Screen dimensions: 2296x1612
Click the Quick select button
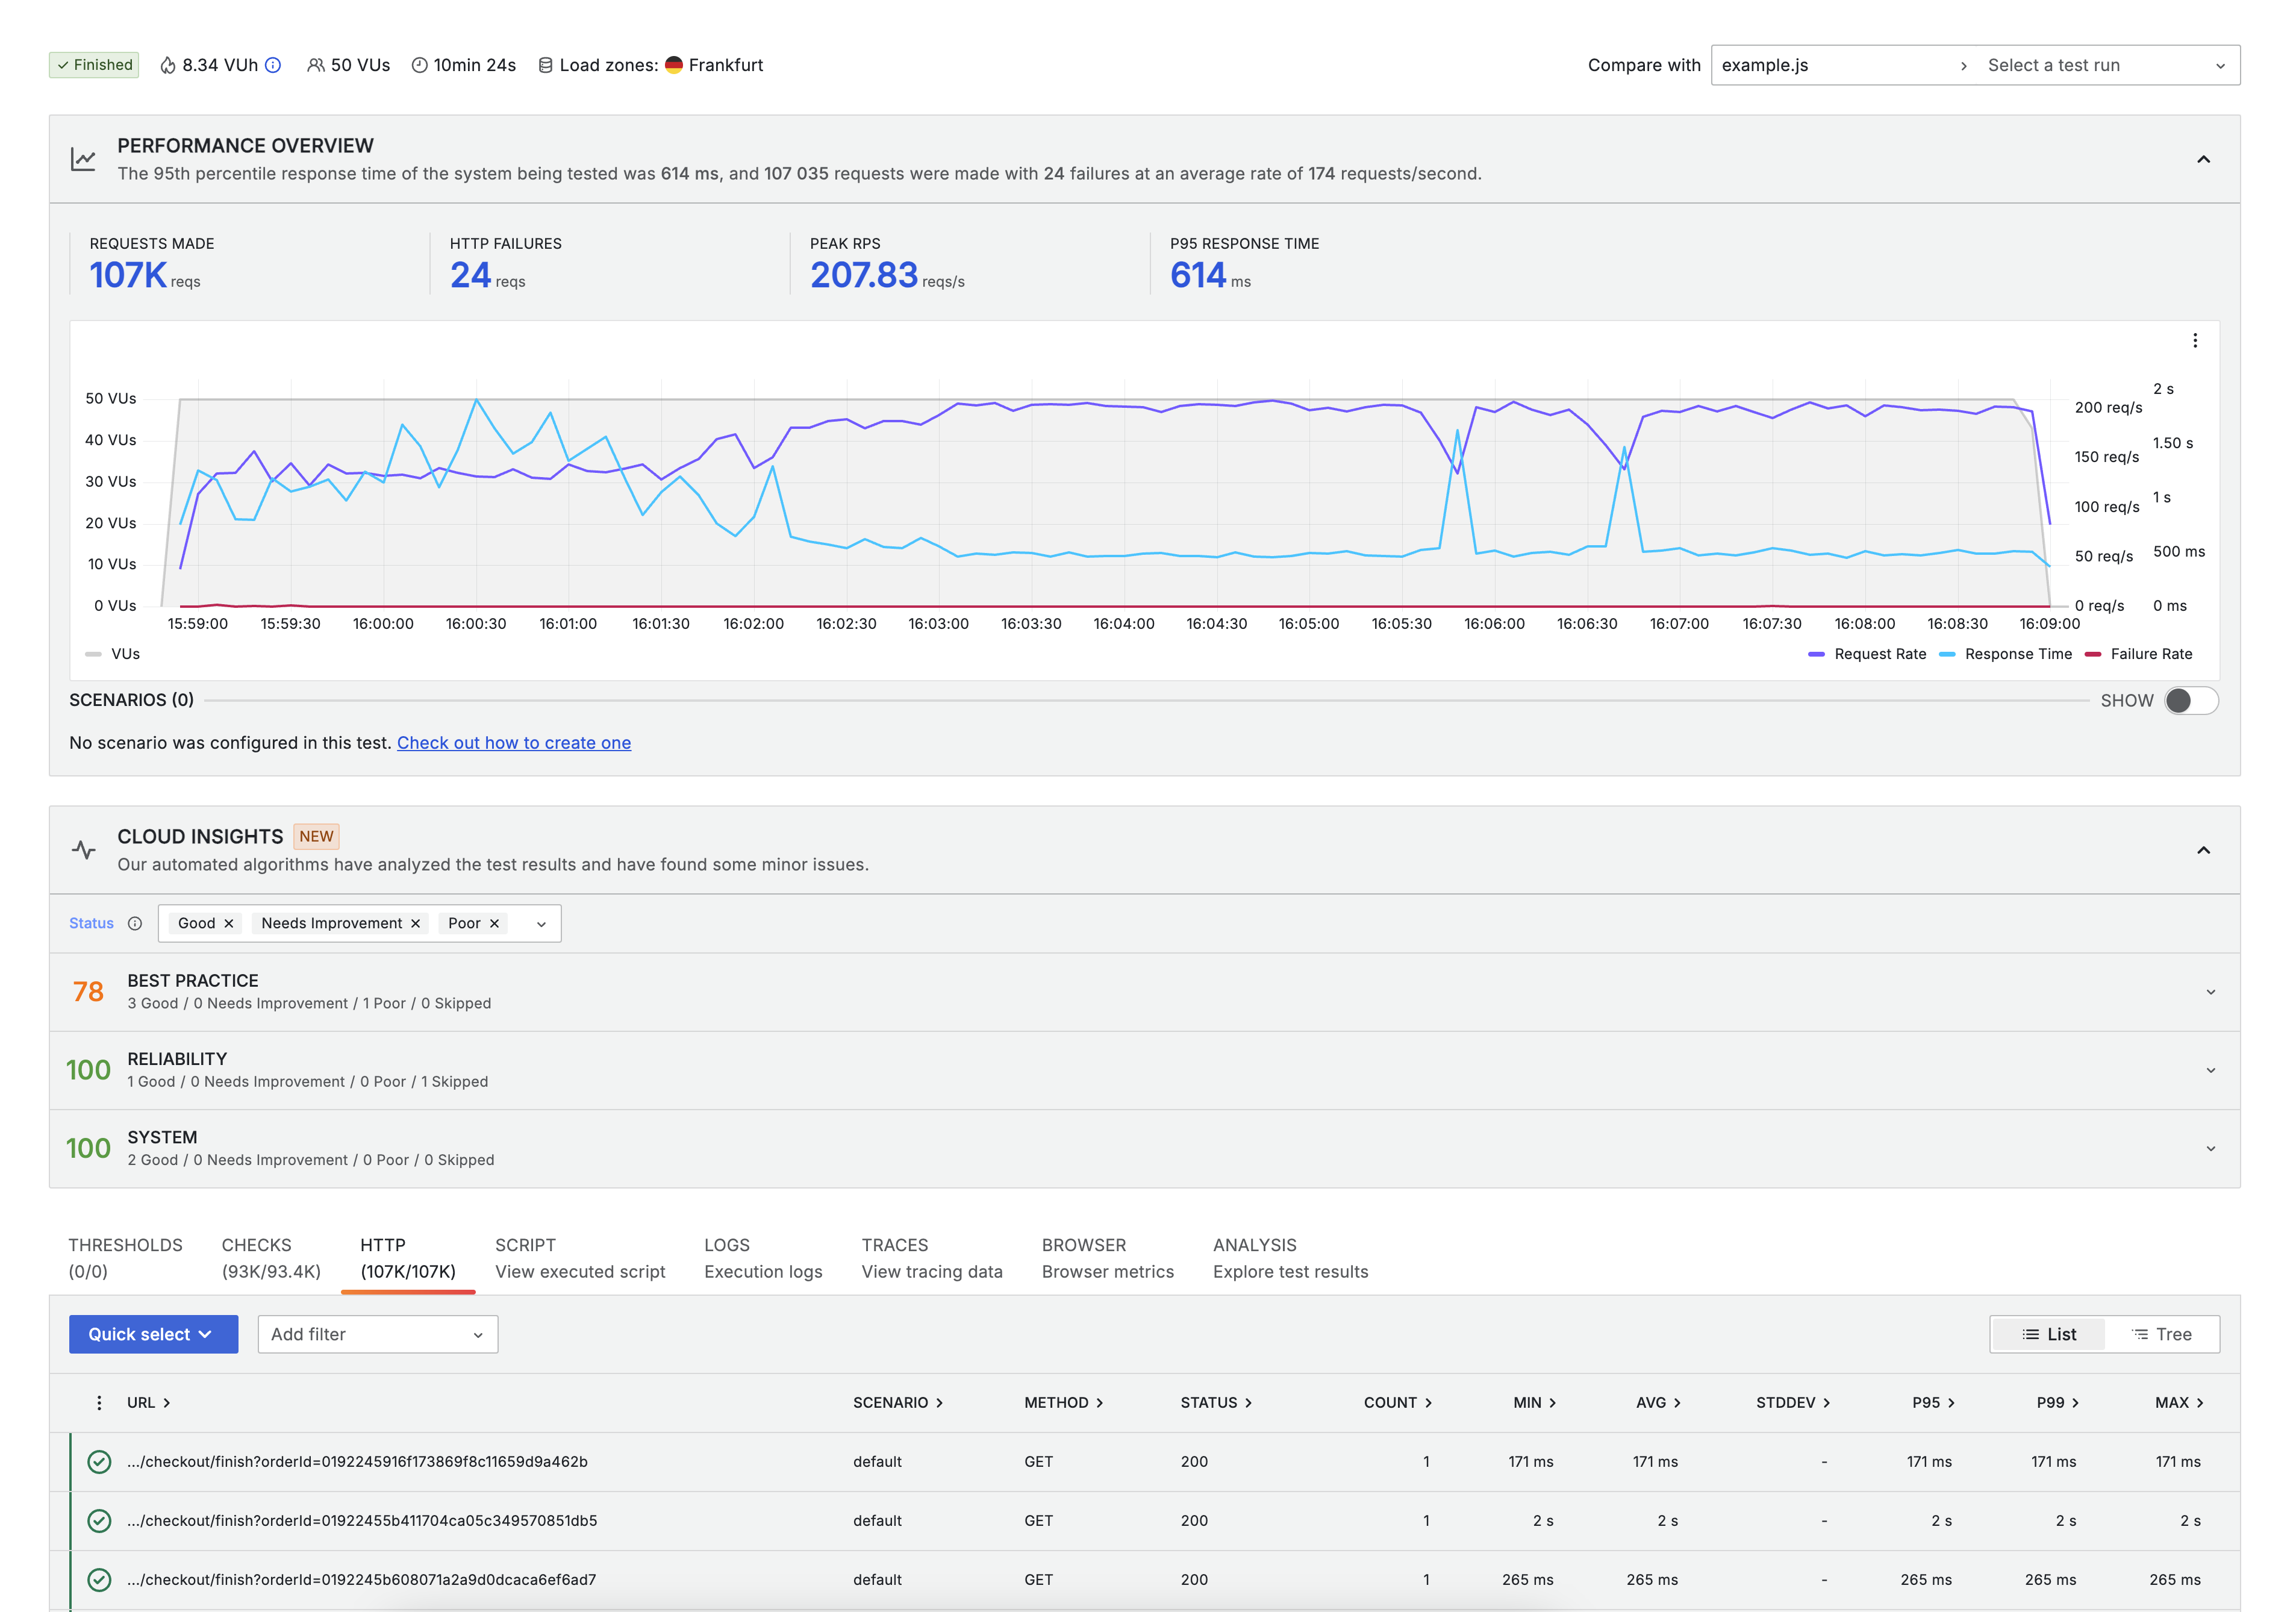[x=152, y=1334]
